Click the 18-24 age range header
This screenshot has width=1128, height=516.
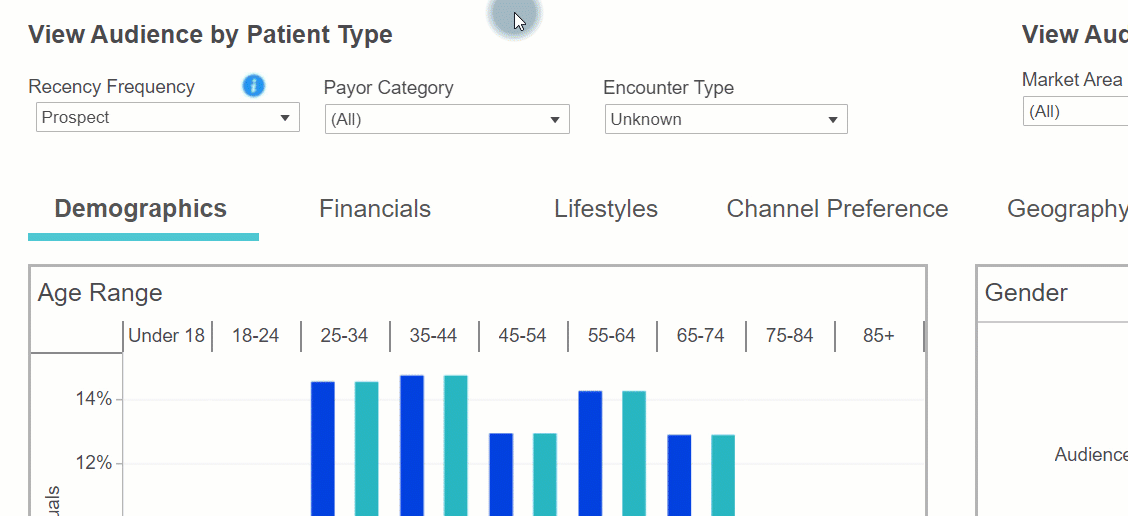coord(256,336)
